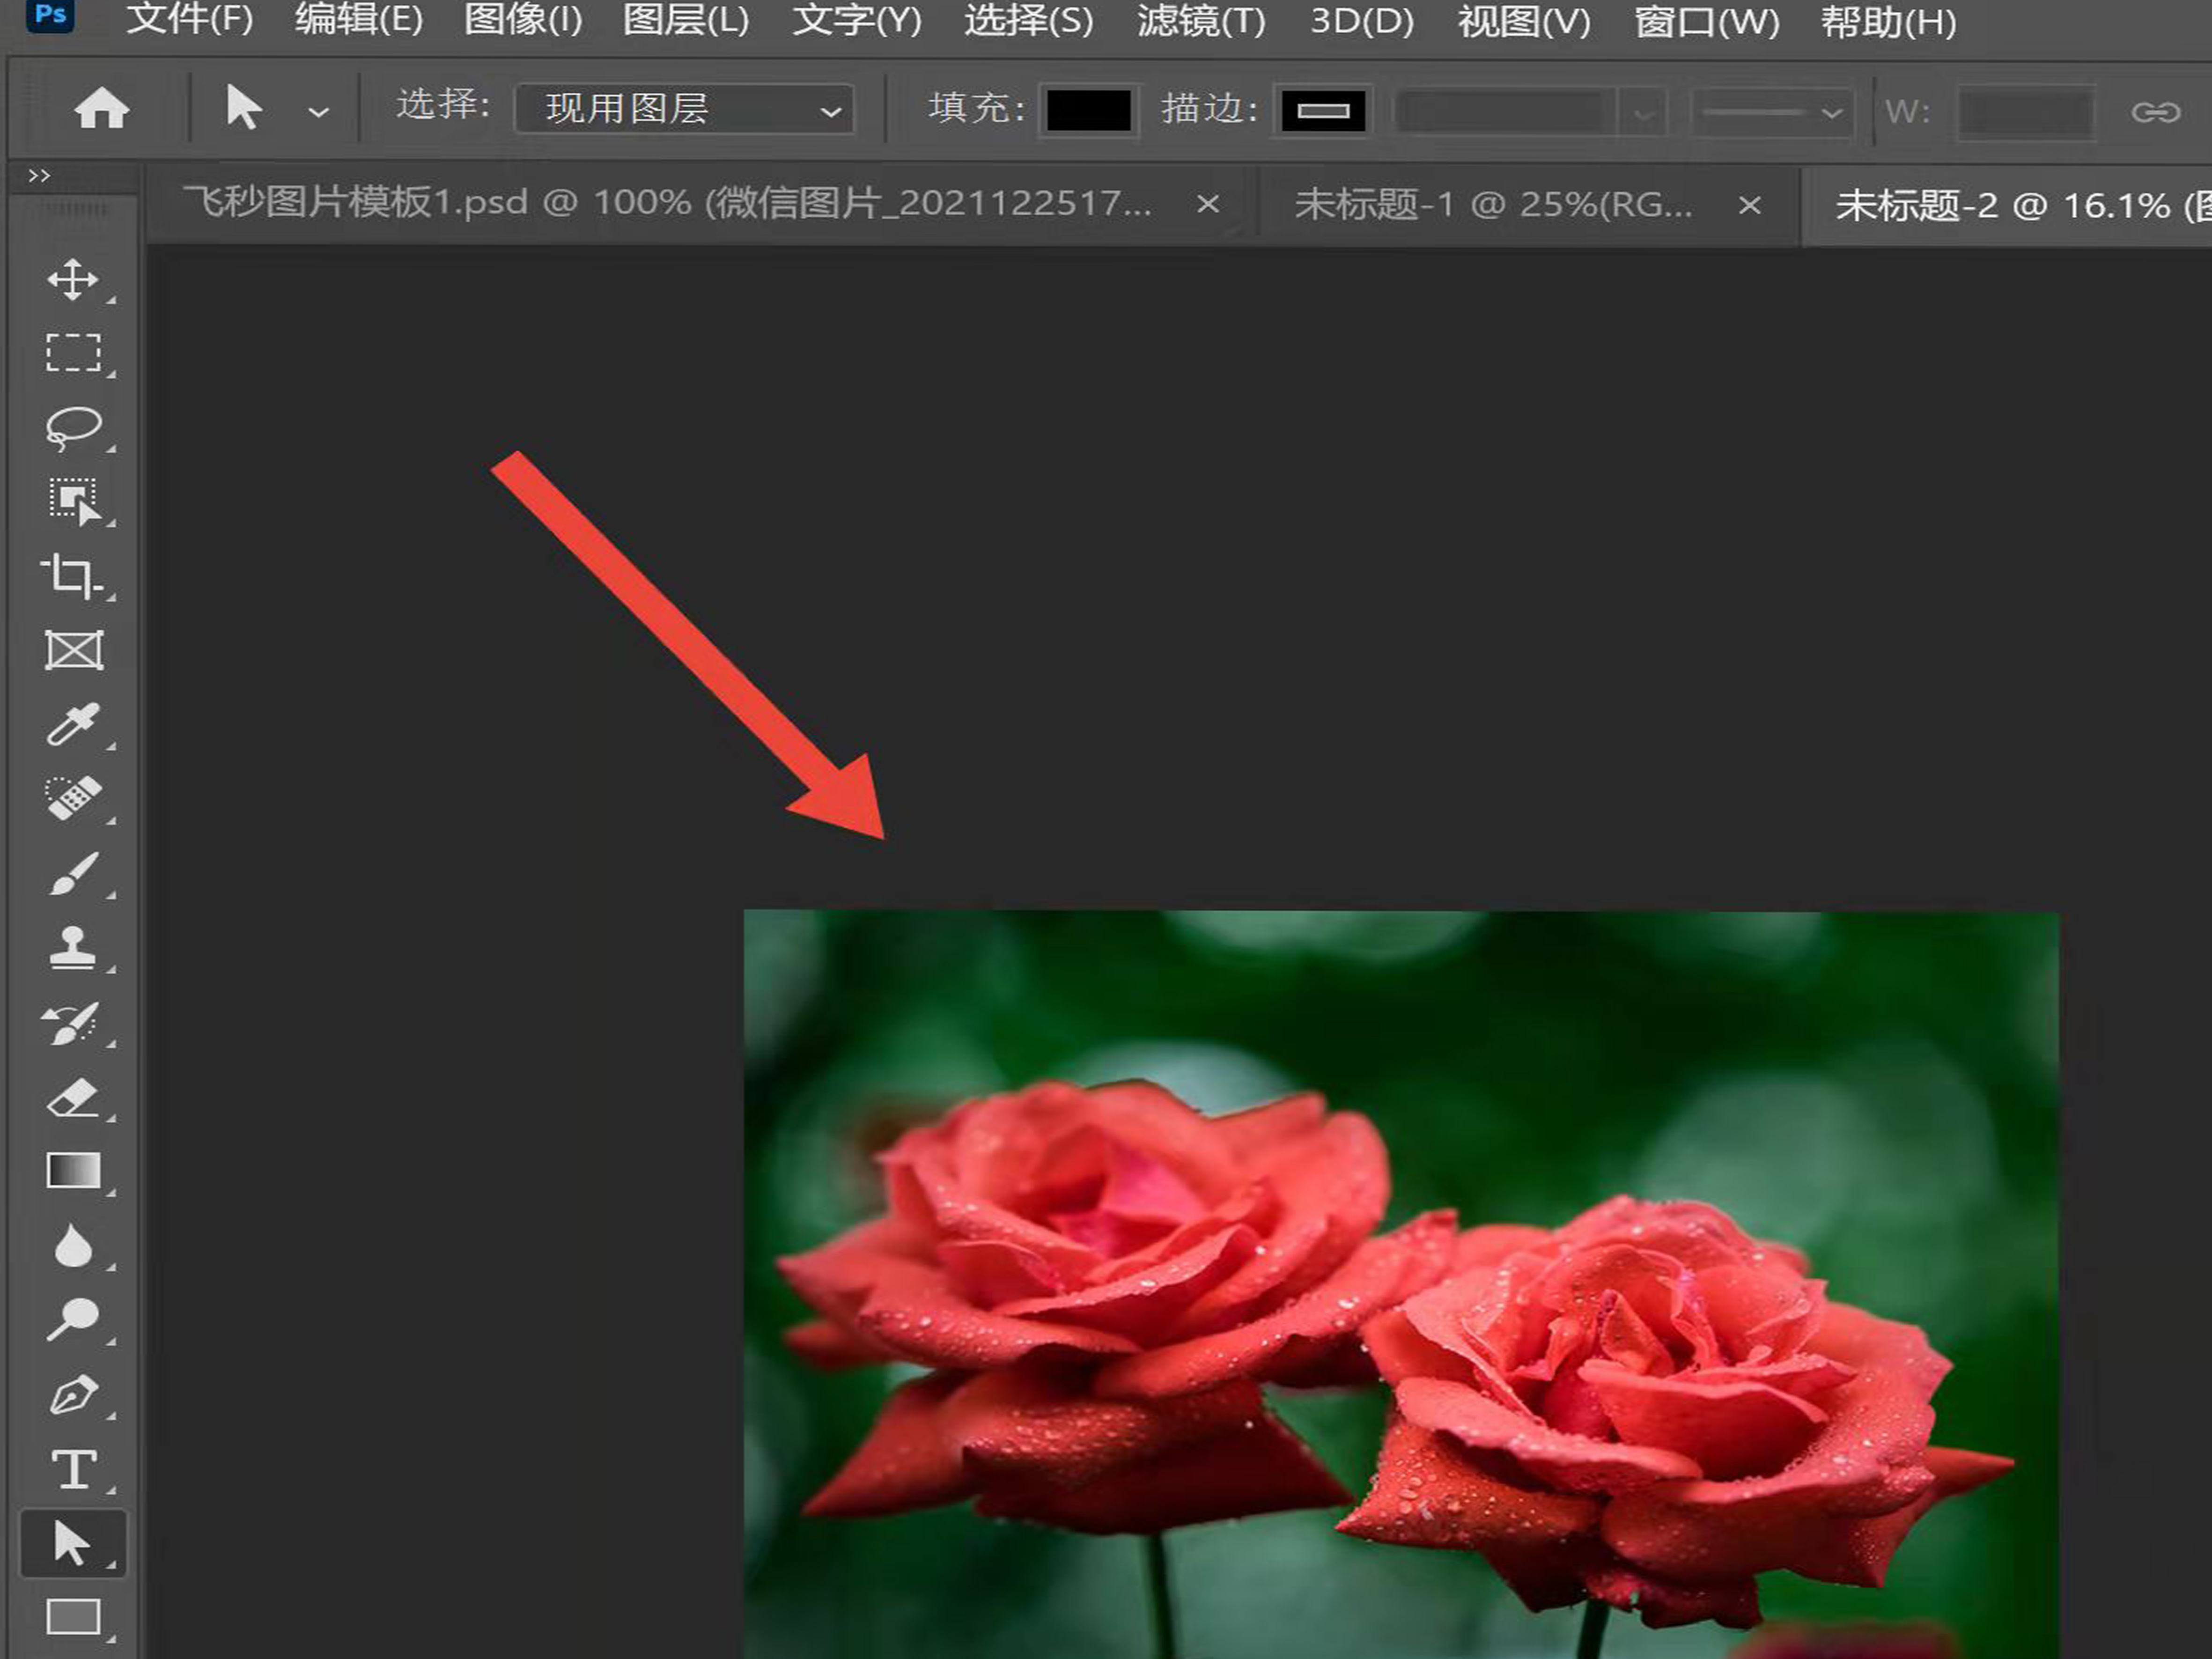The image size is (2212, 1659).
Task: Select the Move tool
Action: click(73, 280)
